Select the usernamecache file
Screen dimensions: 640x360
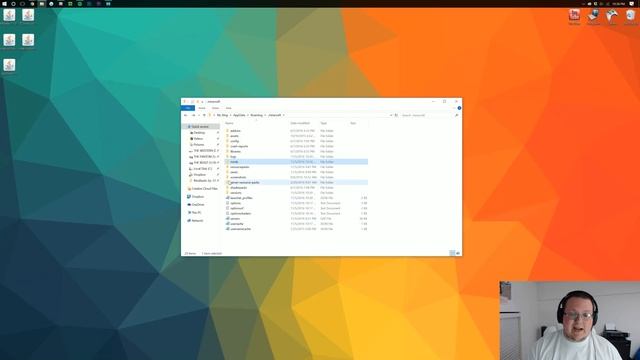coord(297,229)
